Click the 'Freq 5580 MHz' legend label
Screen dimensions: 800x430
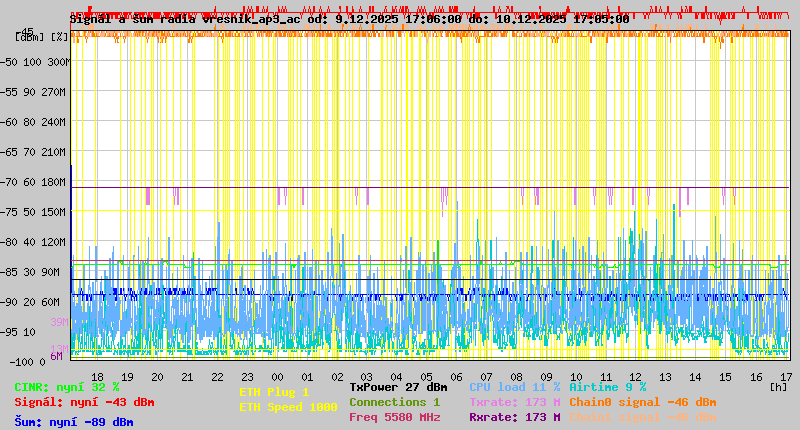tap(394, 417)
